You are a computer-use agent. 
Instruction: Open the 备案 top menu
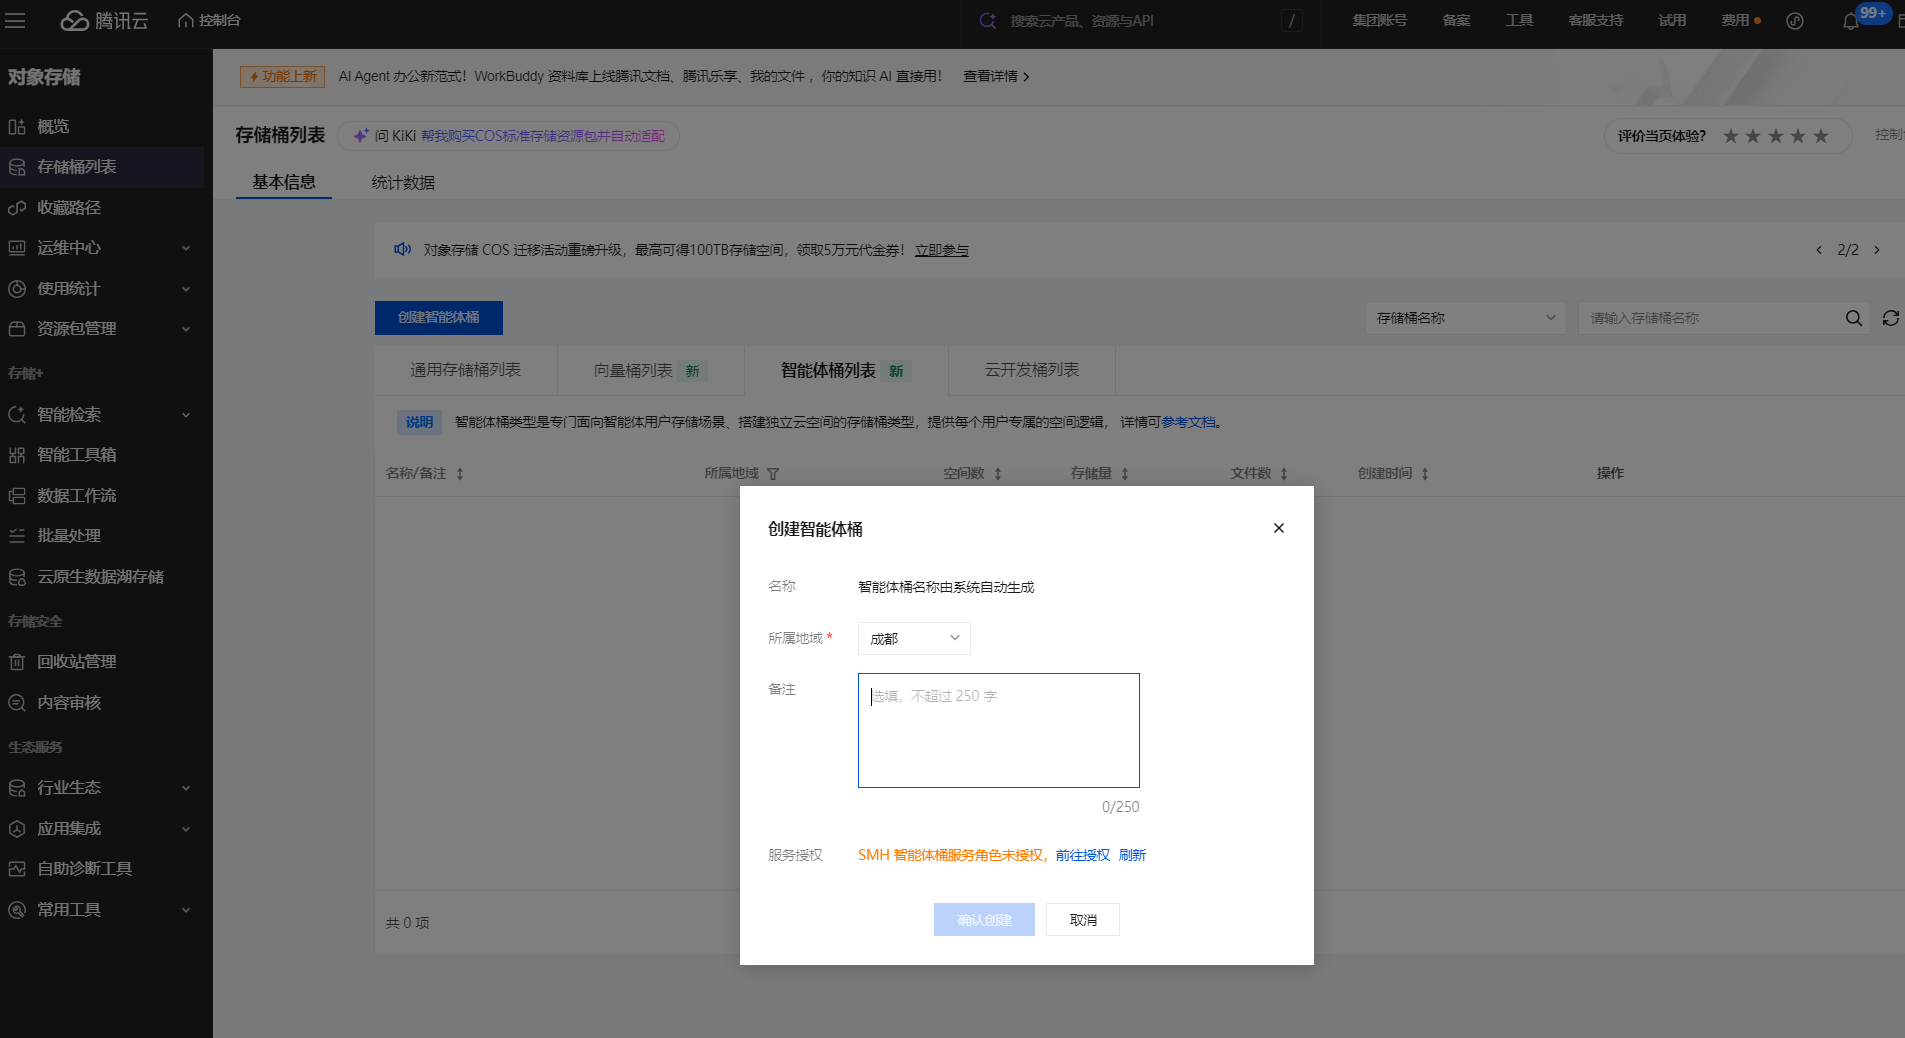[1456, 20]
